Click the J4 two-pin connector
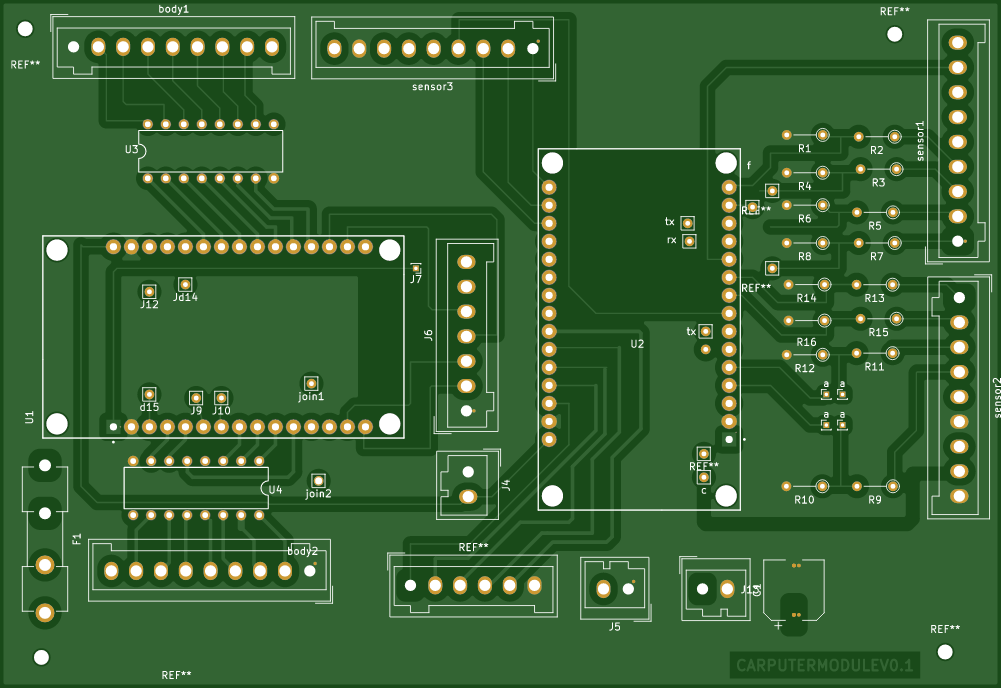 click(x=468, y=484)
